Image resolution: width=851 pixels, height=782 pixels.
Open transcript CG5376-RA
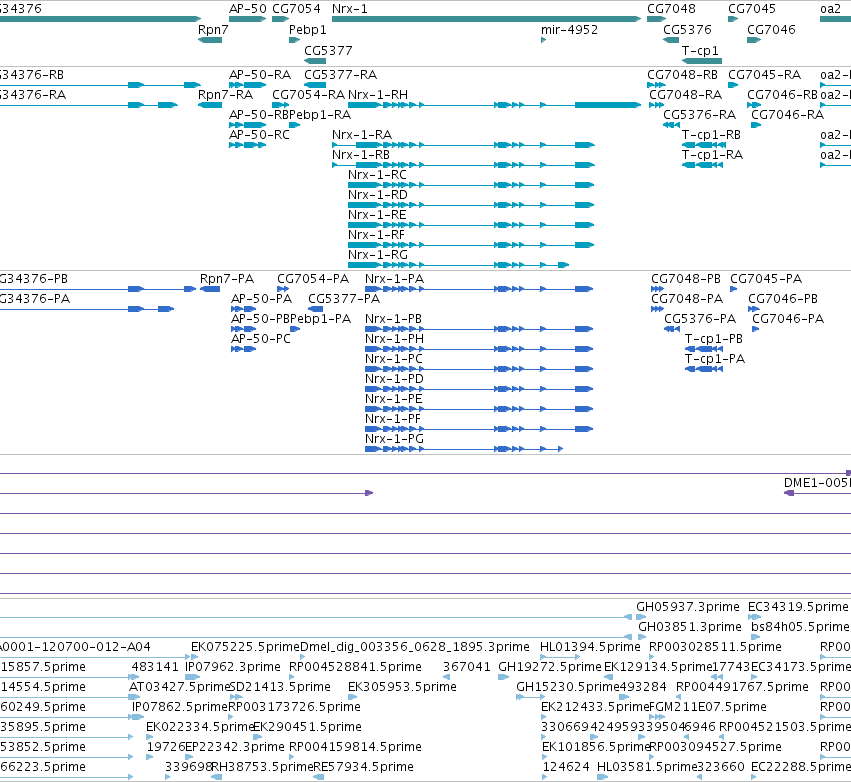(x=700, y=115)
